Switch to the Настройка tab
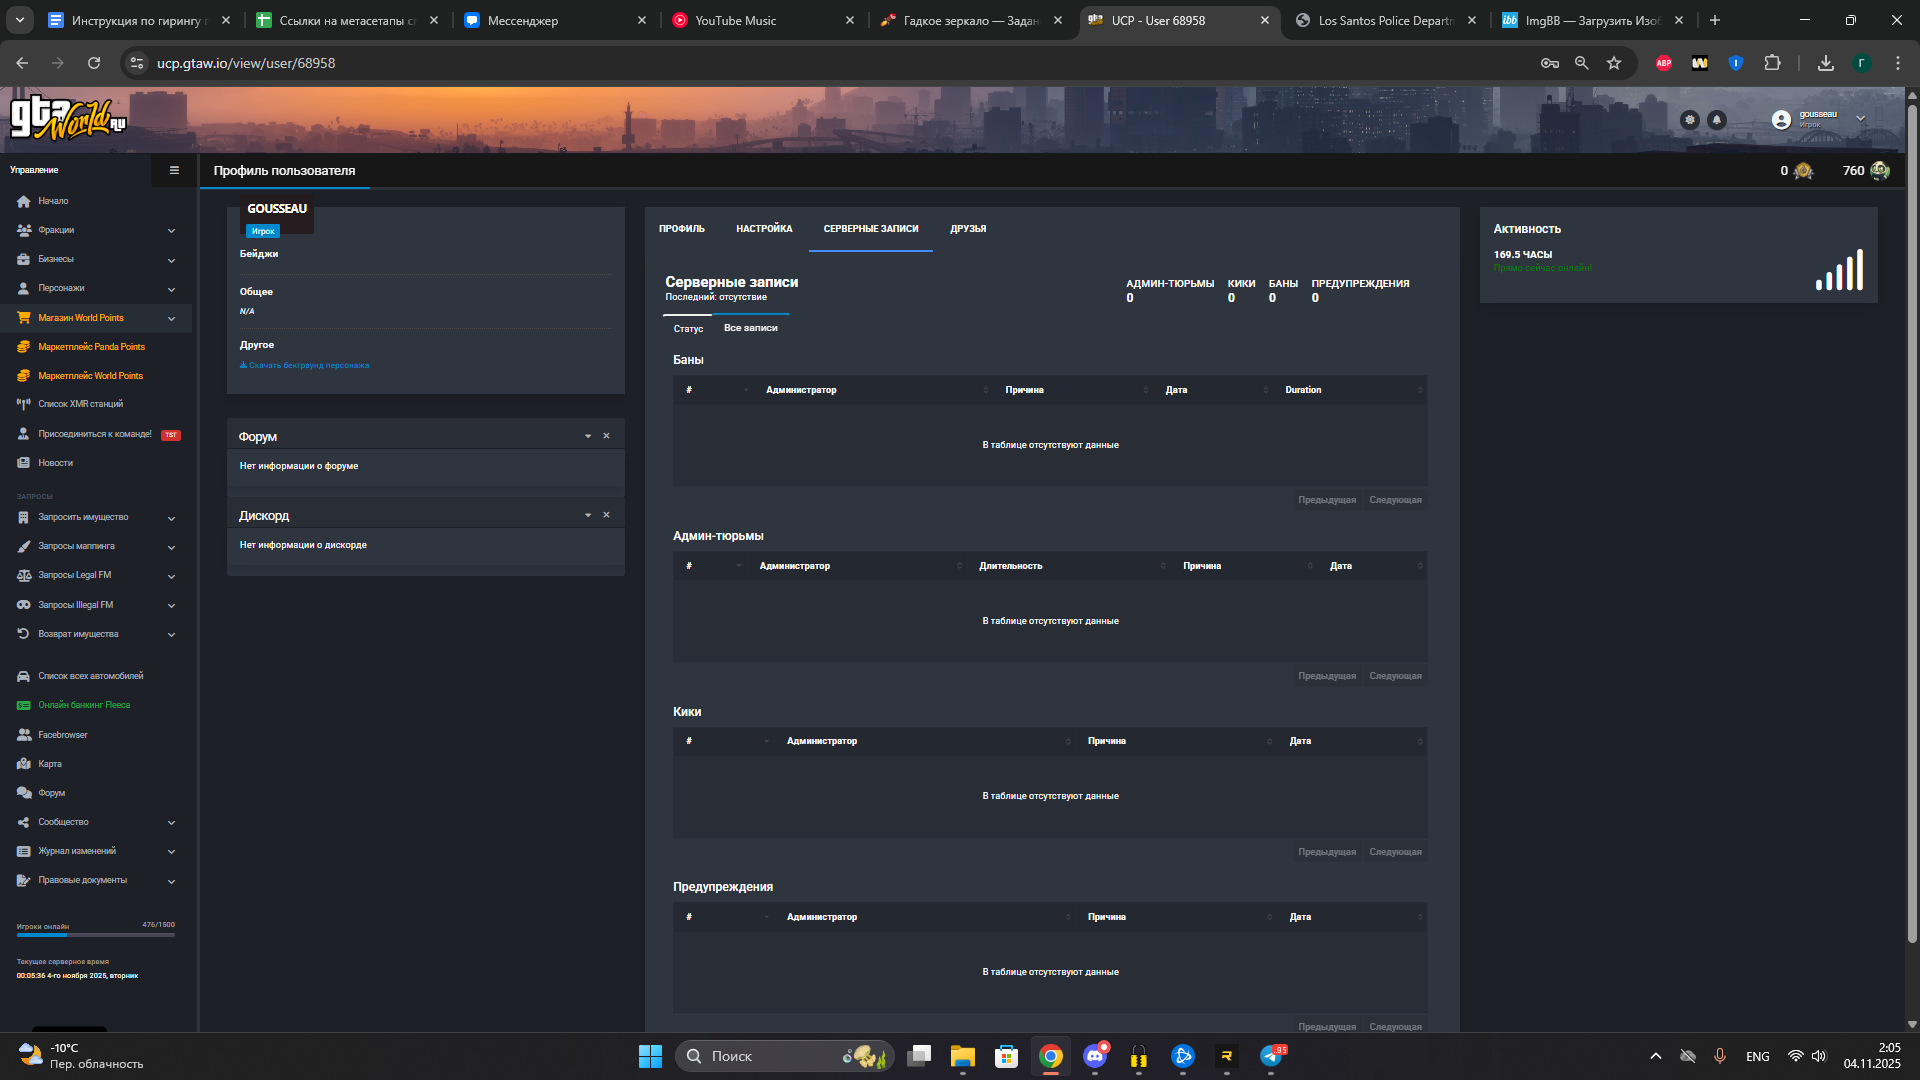Image resolution: width=1920 pixels, height=1080 pixels. point(764,229)
